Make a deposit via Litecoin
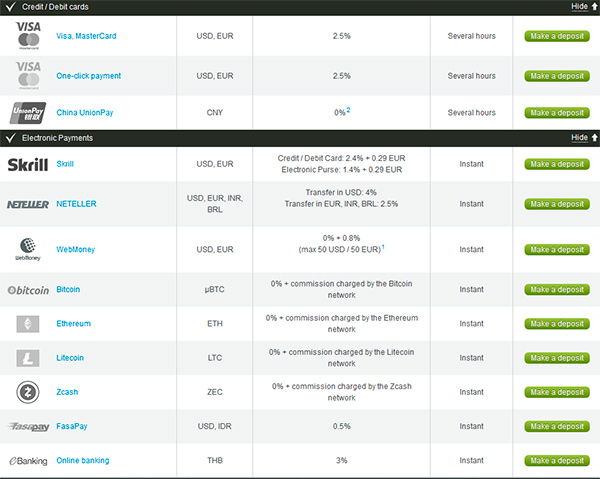This screenshot has height=479, width=600. (557, 358)
